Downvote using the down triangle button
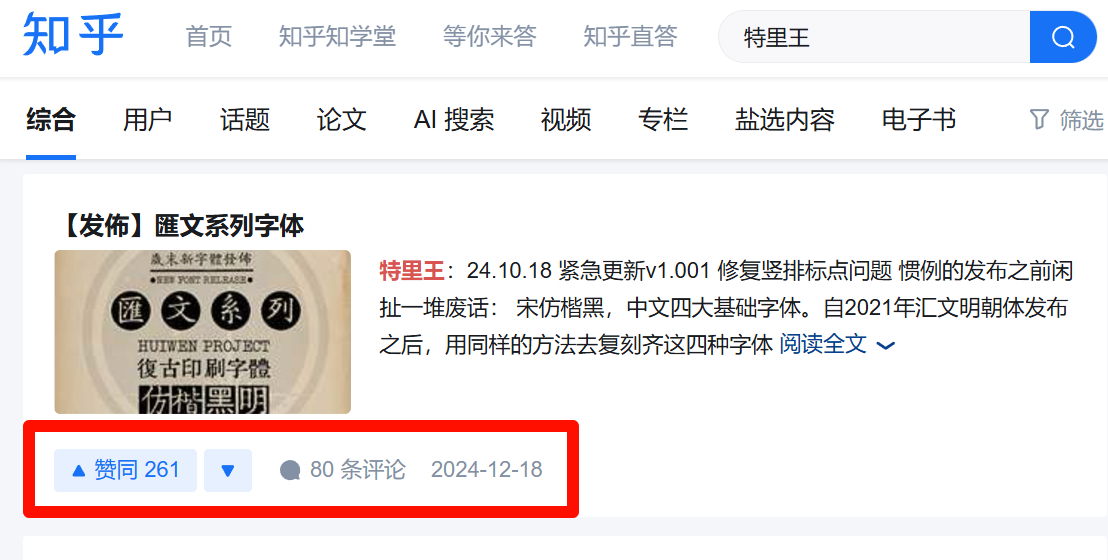Viewport: 1108px width, 560px height. pyautogui.click(x=228, y=470)
